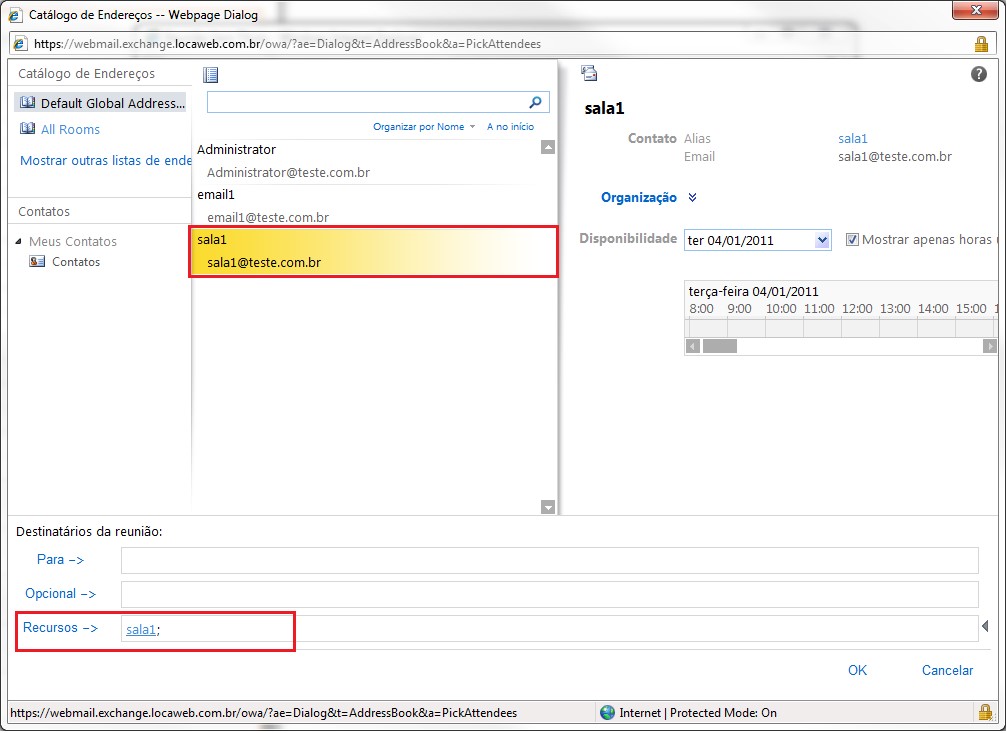Image resolution: width=1007 pixels, height=733 pixels.
Task: Click the list view icon above search box
Action: [210, 75]
